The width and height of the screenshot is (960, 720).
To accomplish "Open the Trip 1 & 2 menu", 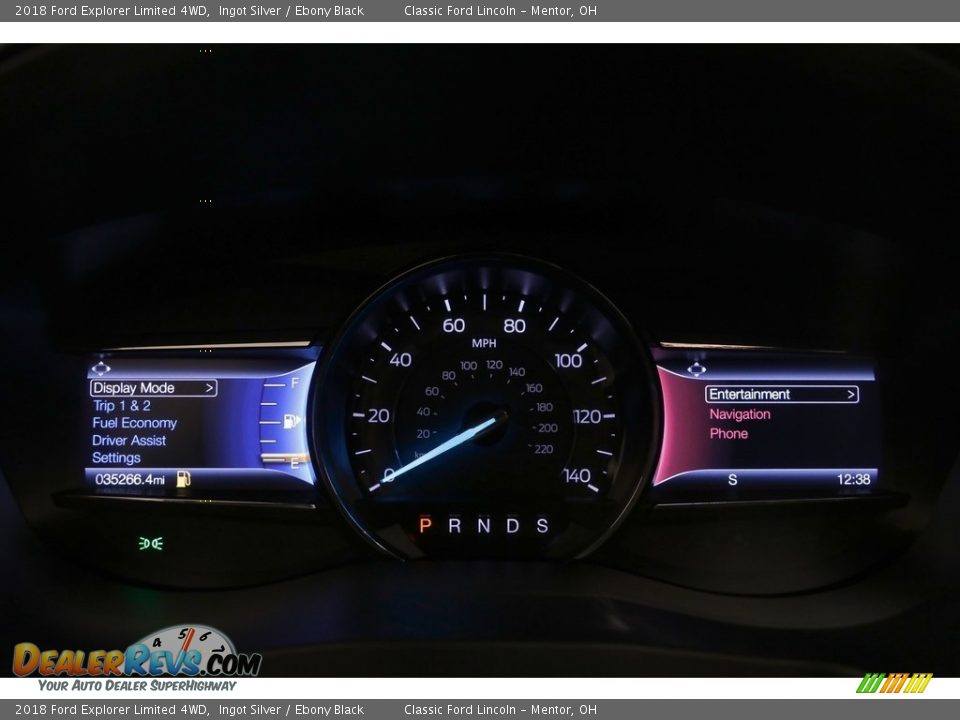I will pyautogui.click(x=121, y=406).
